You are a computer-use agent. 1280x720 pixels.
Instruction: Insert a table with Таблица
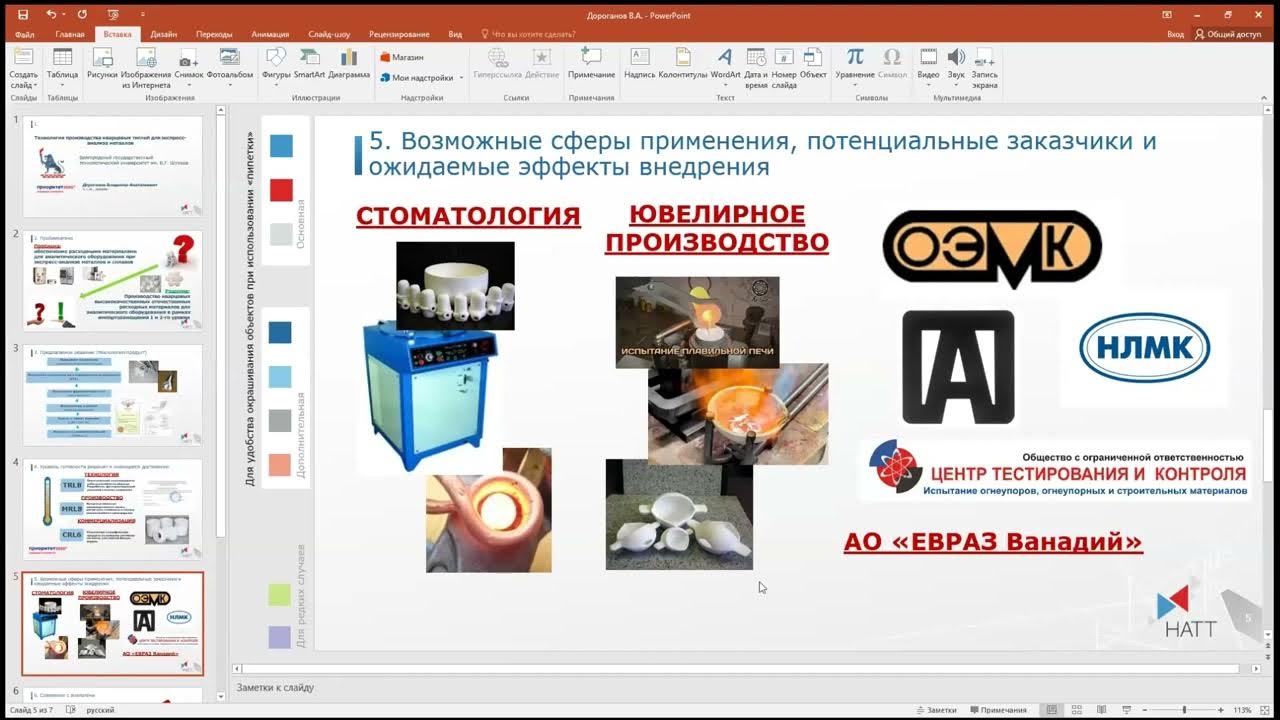tap(62, 66)
